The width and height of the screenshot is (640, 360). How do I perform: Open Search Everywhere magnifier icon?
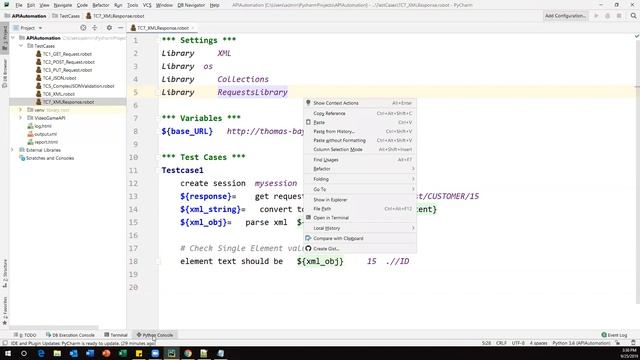coord(633,16)
